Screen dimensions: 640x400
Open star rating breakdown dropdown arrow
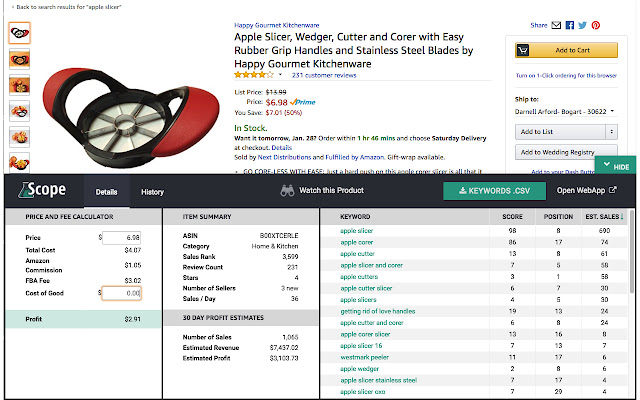[280, 75]
